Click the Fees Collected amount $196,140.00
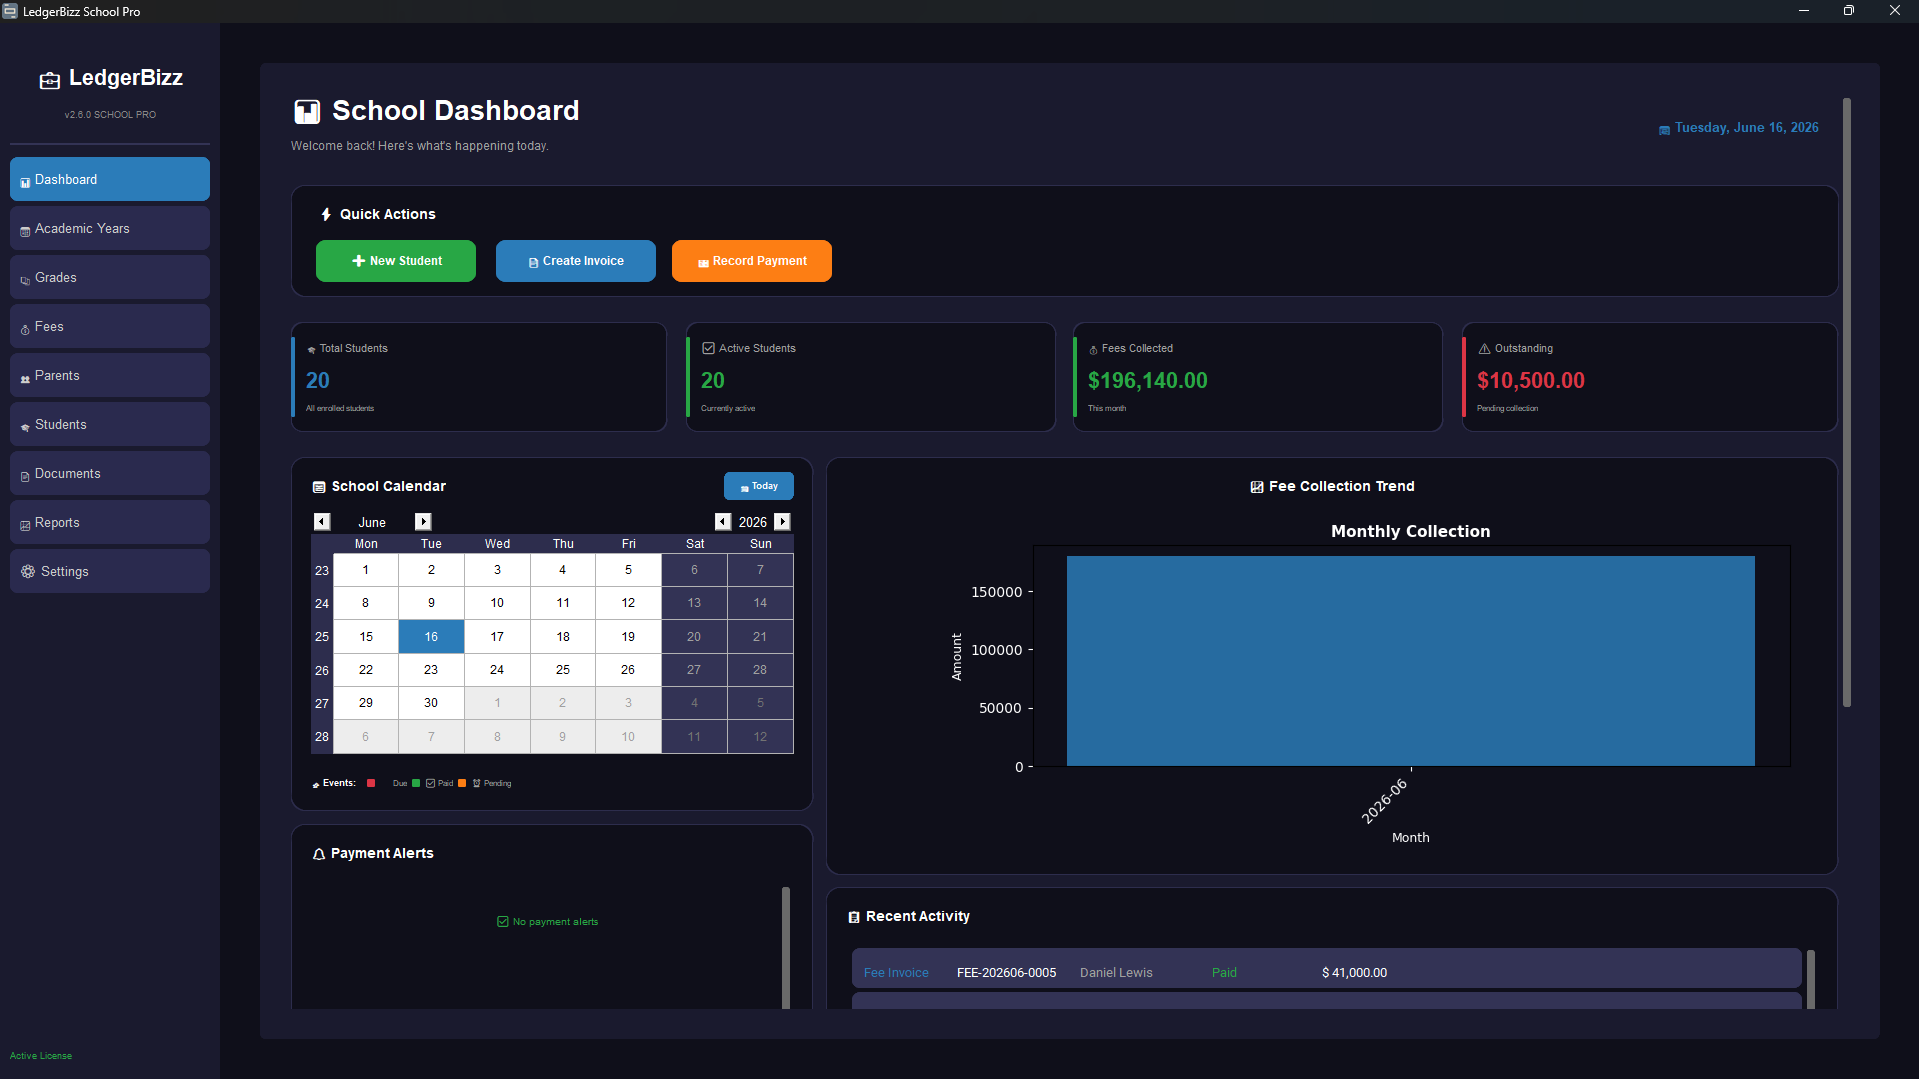Viewport: 1919px width, 1079px height. 1148,380
